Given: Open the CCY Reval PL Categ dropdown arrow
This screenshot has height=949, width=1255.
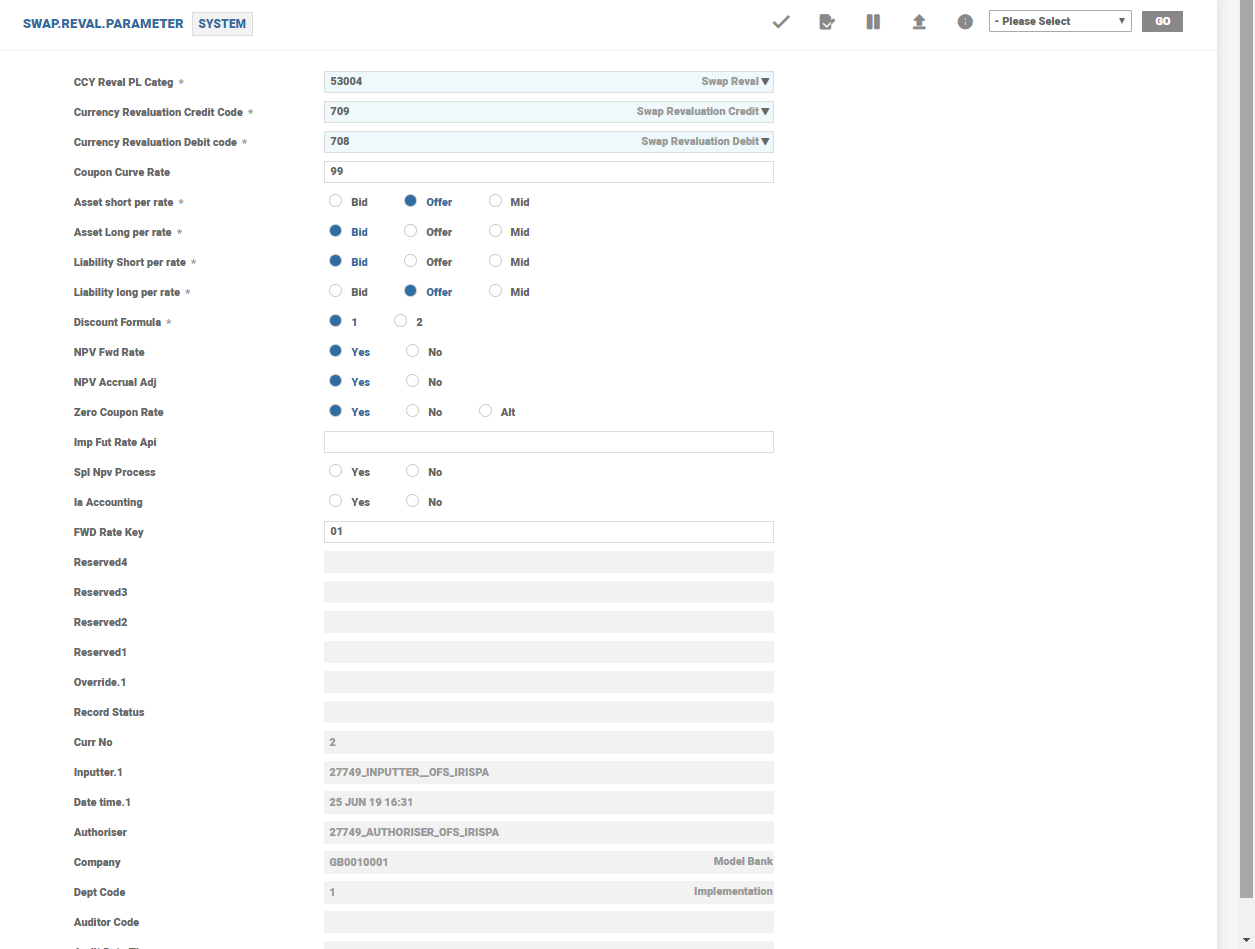Looking at the screenshot, I should click(x=765, y=82).
